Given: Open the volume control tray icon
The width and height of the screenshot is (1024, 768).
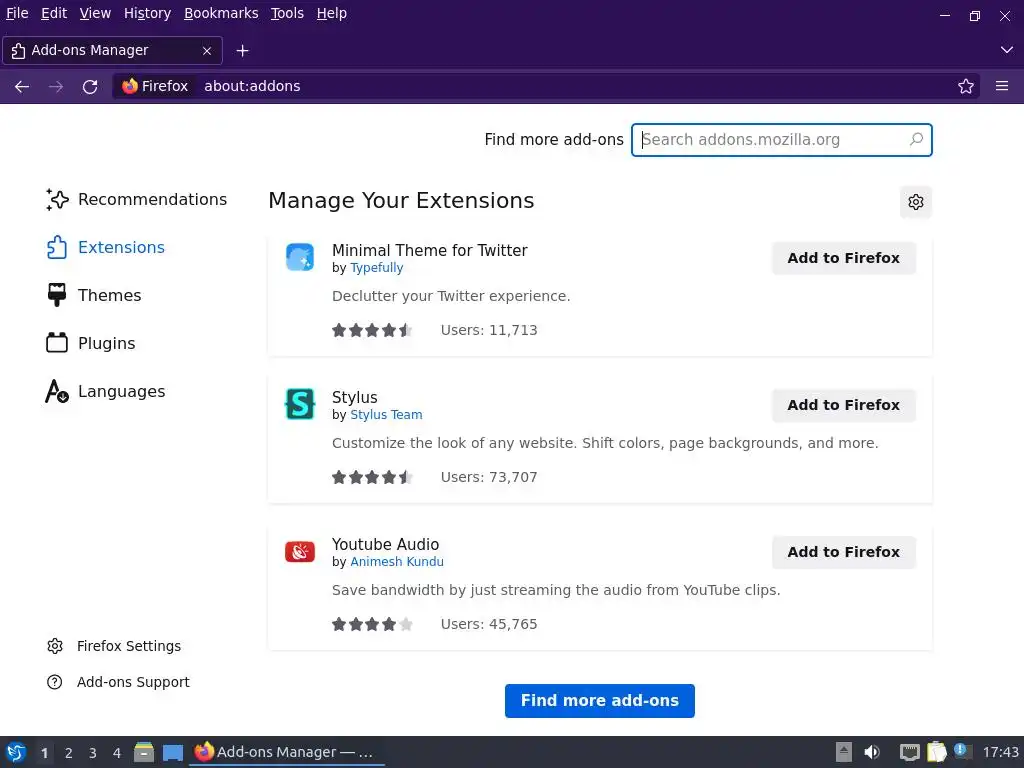Looking at the screenshot, I should pyautogui.click(x=872, y=752).
